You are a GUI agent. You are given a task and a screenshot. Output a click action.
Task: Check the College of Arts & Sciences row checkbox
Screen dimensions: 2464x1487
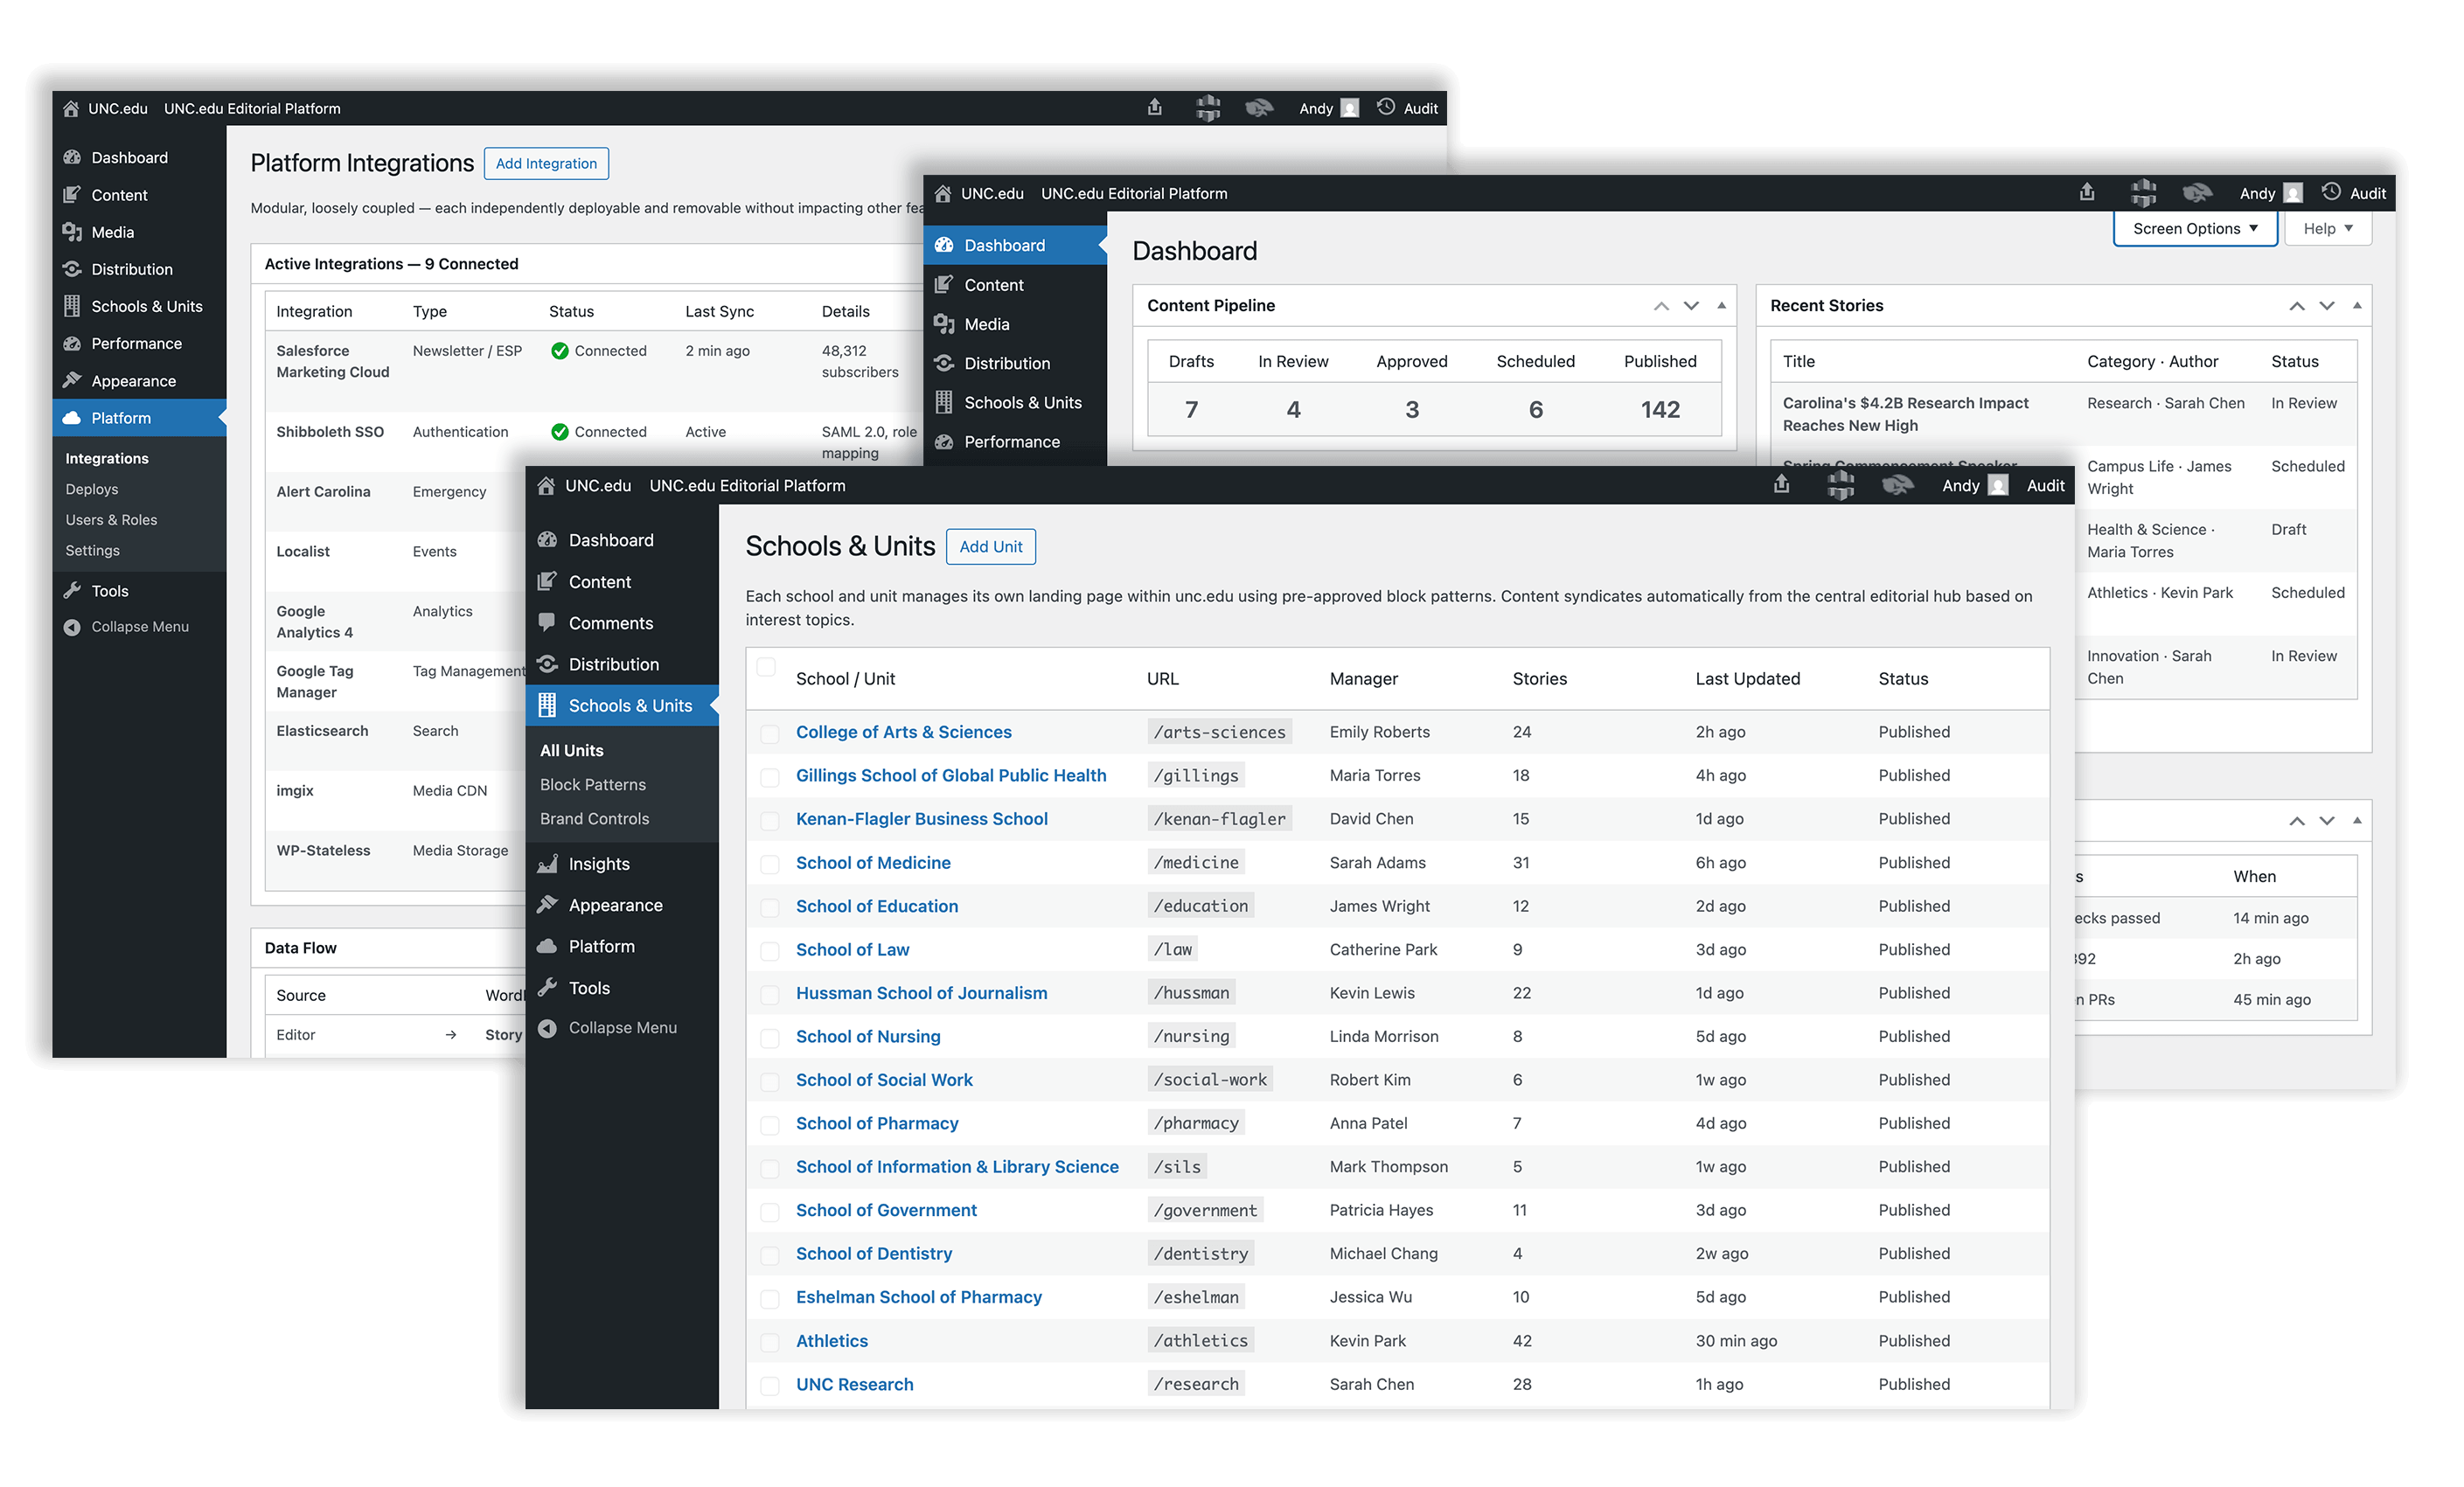(x=769, y=734)
